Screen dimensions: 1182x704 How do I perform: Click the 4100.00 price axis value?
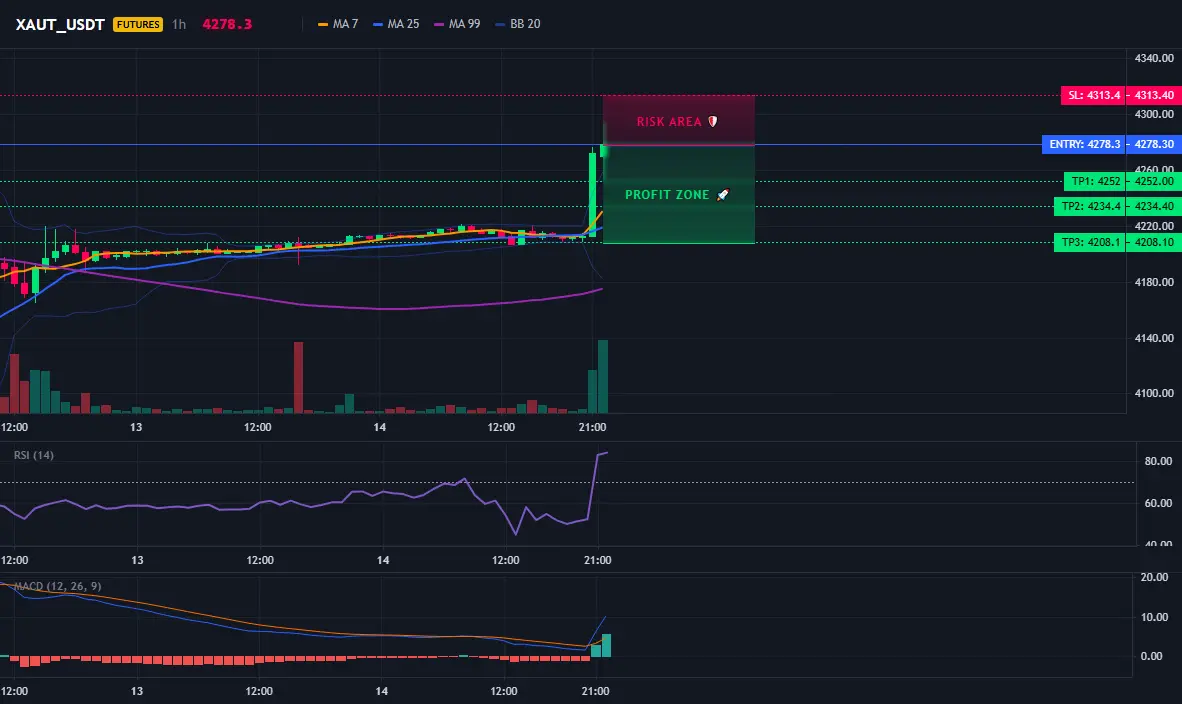1154,393
